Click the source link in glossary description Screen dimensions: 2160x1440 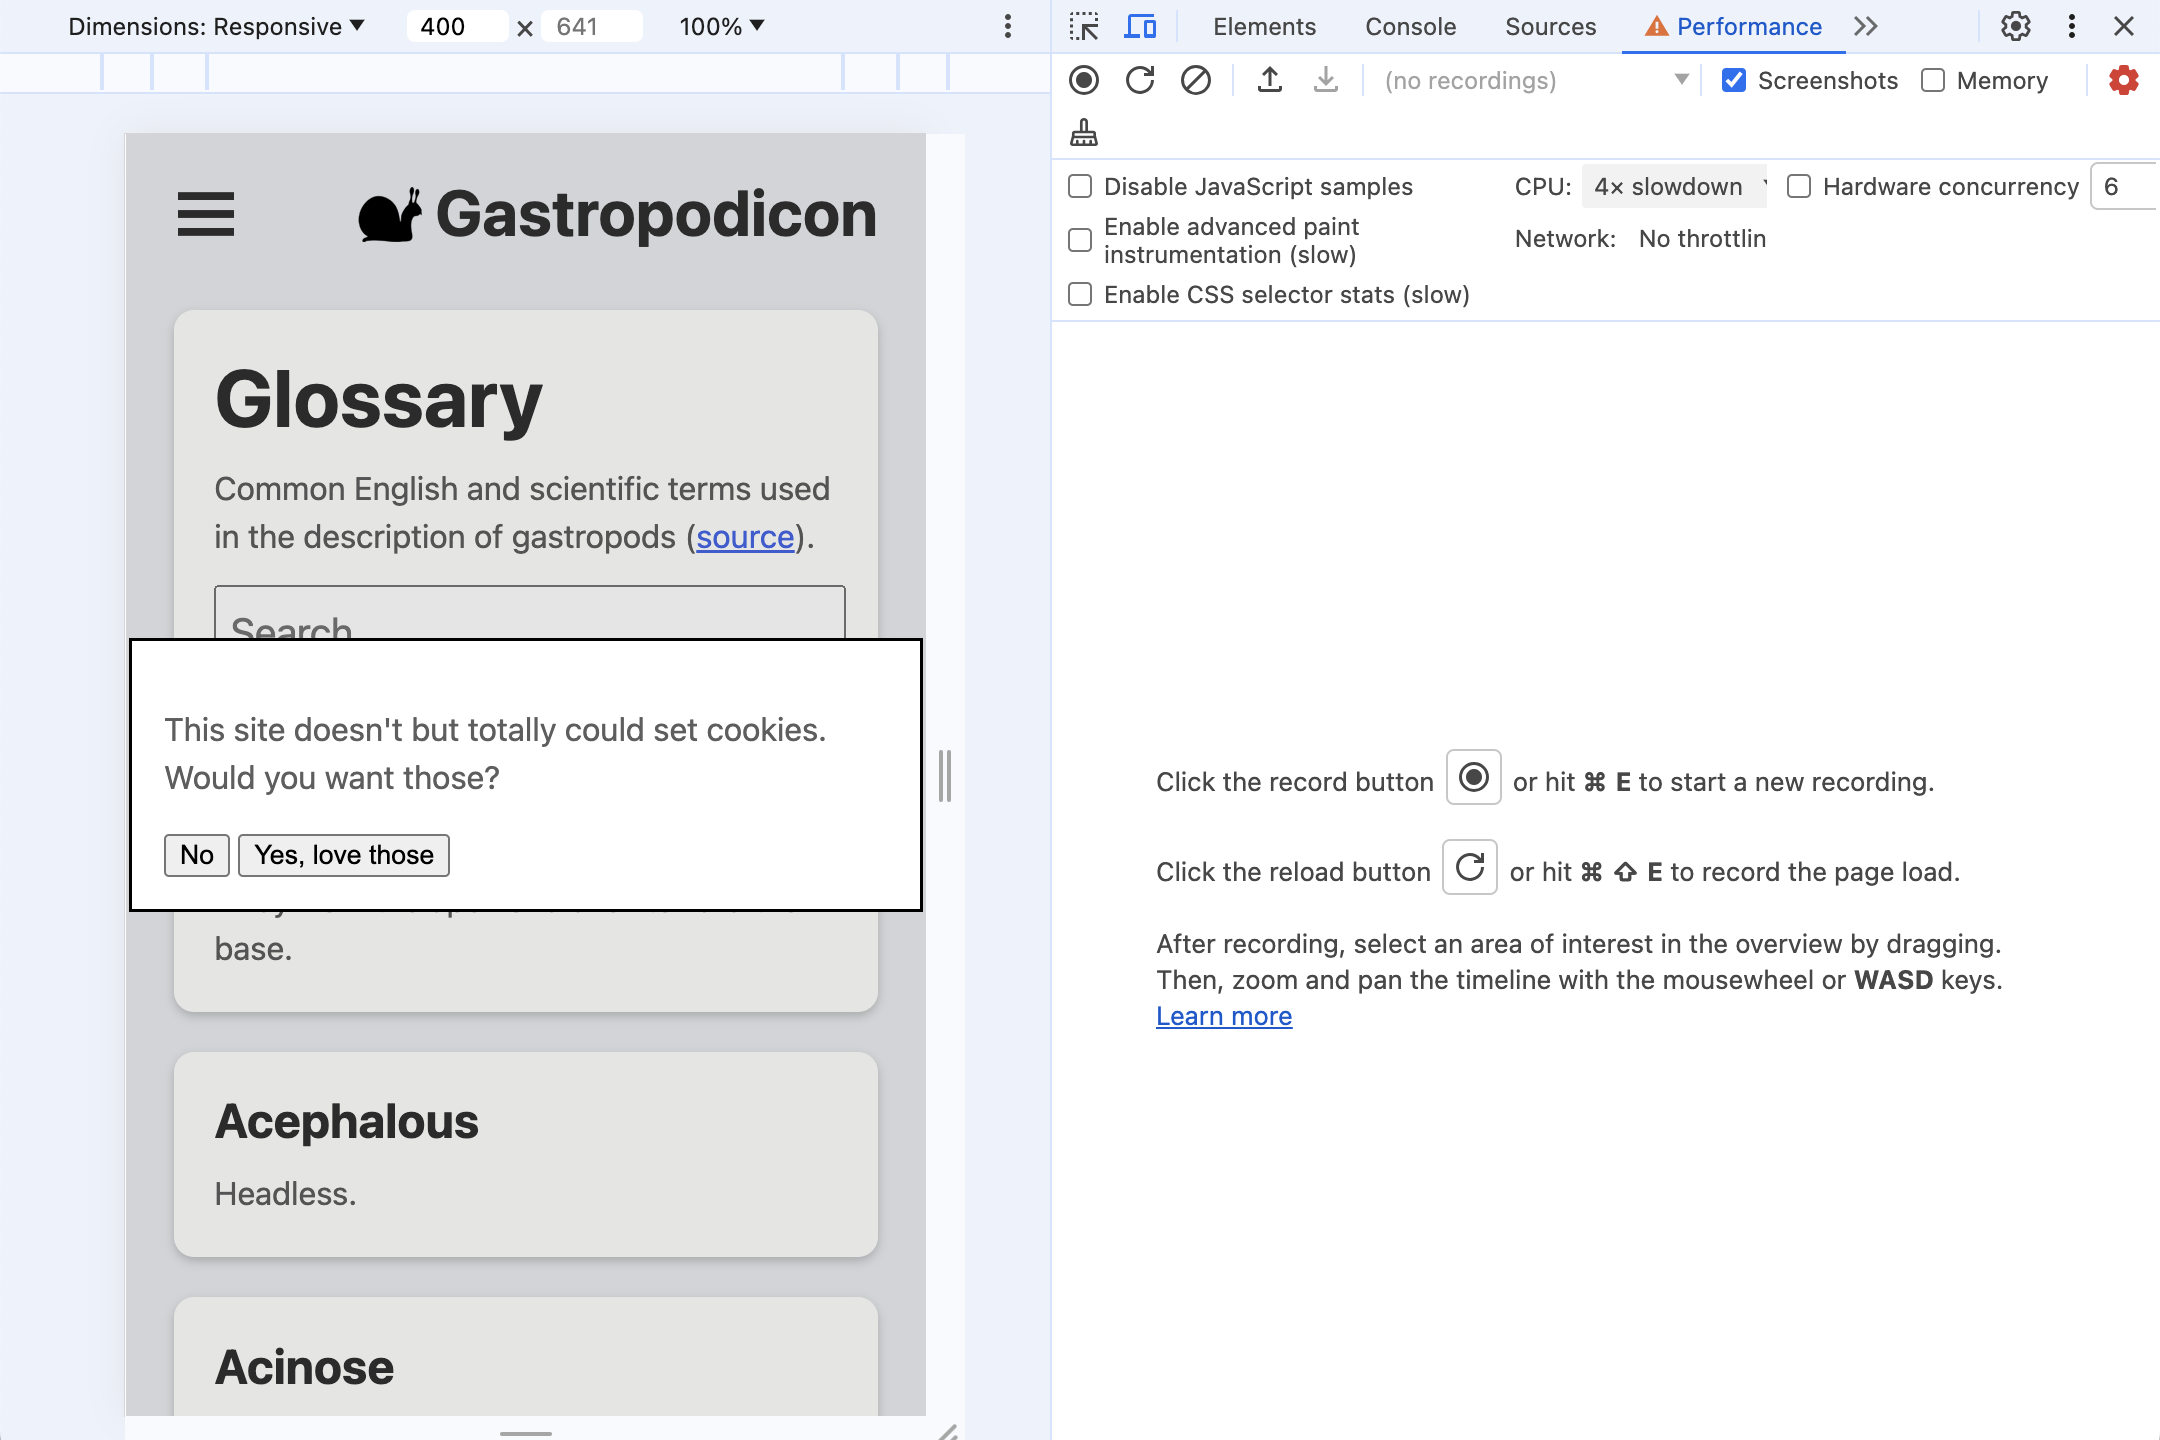point(744,535)
